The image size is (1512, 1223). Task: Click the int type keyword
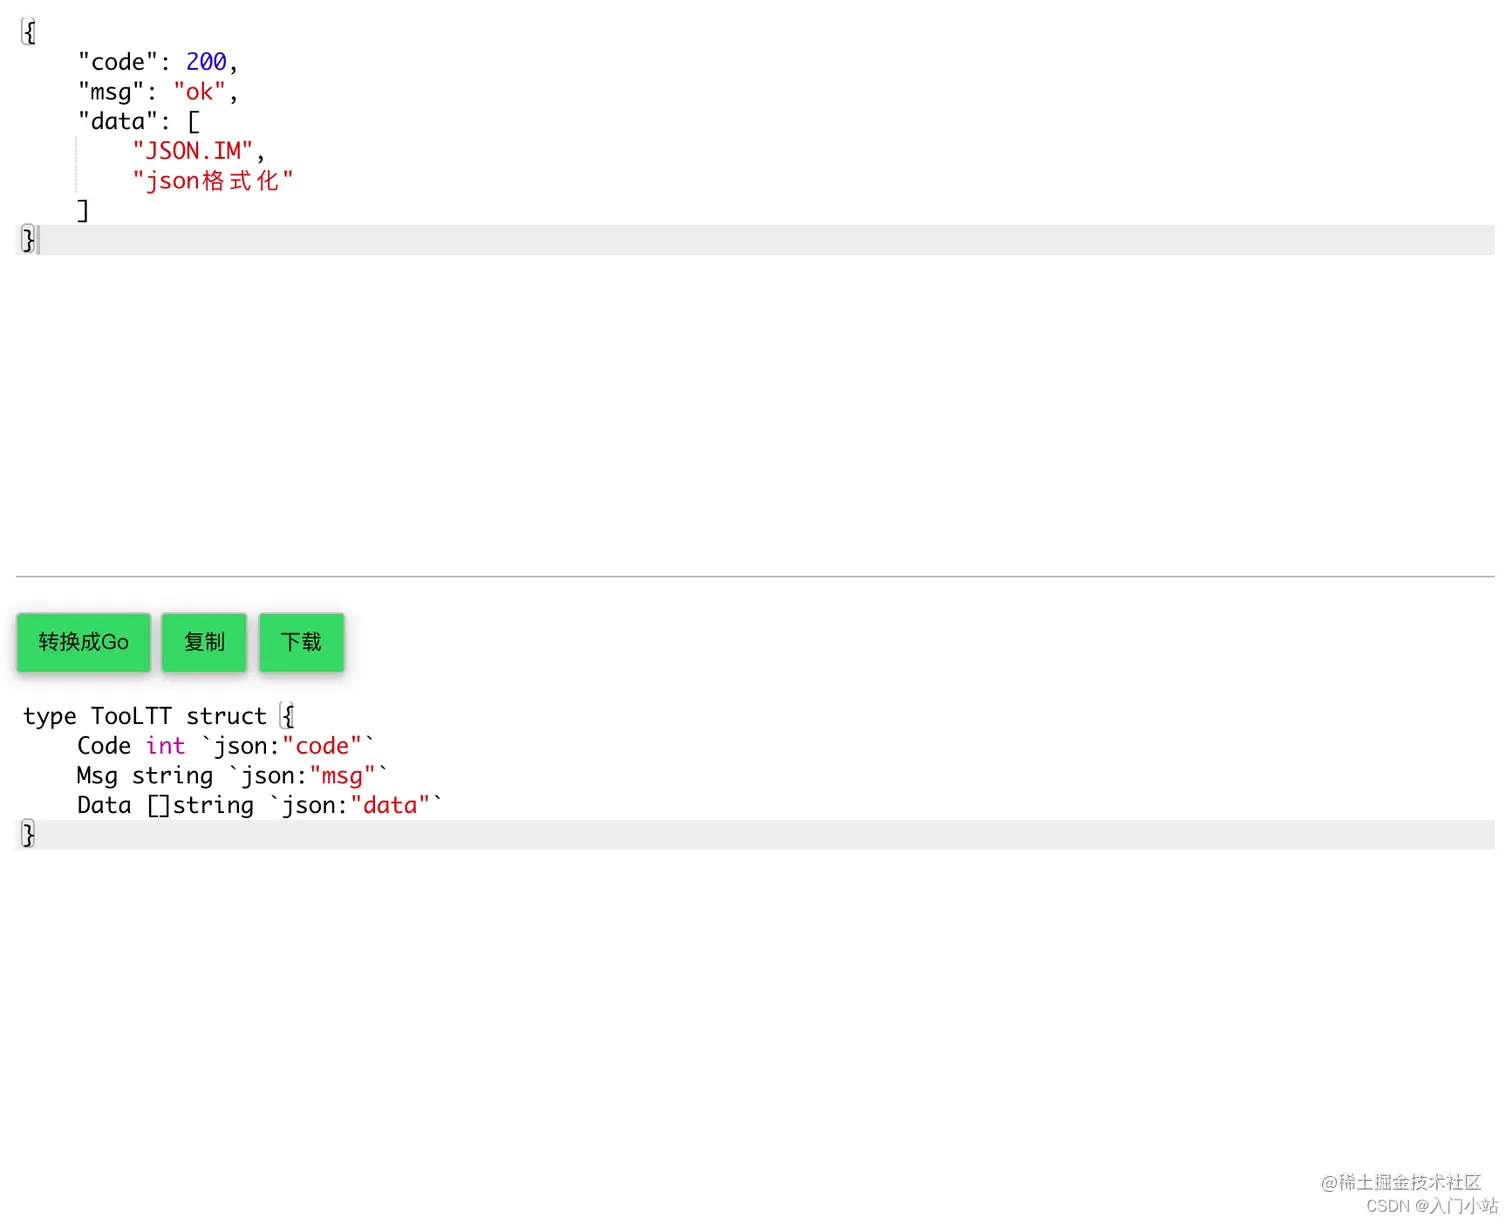[165, 746]
